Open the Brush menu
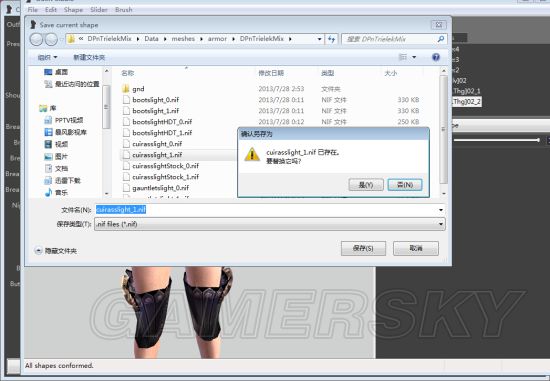550x381 pixels. (123, 10)
